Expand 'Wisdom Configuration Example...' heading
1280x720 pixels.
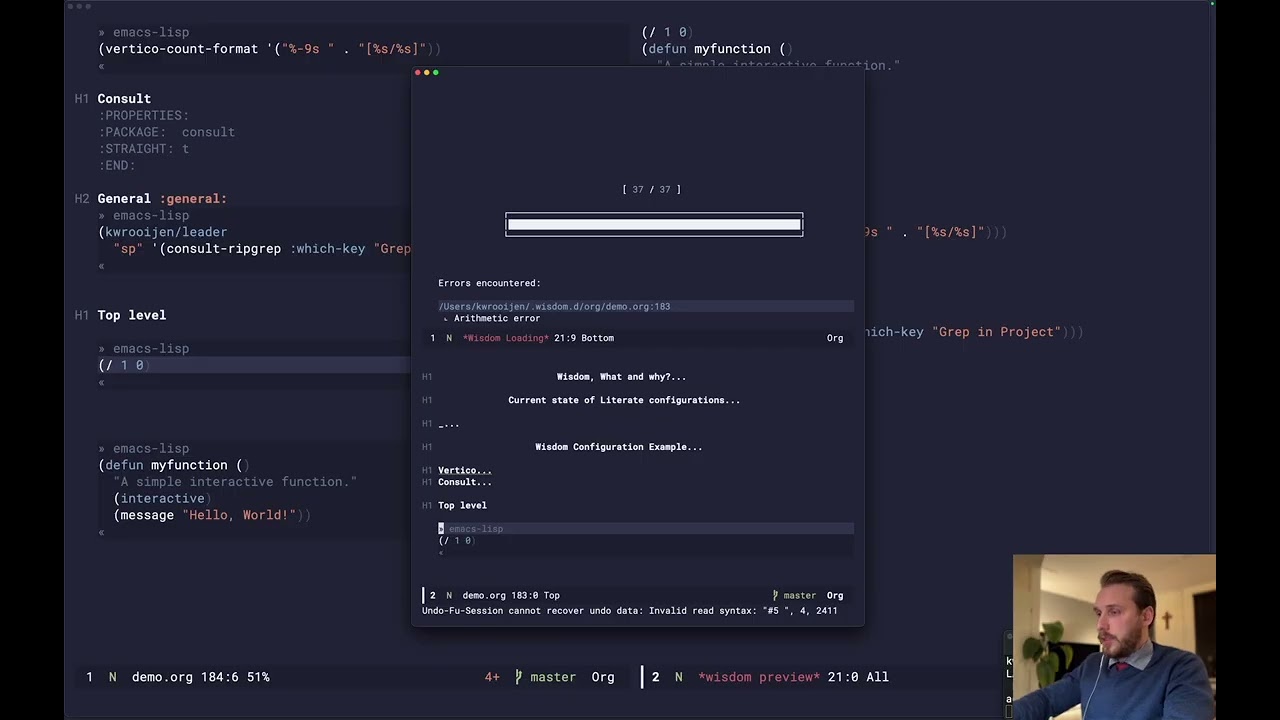click(x=618, y=447)
